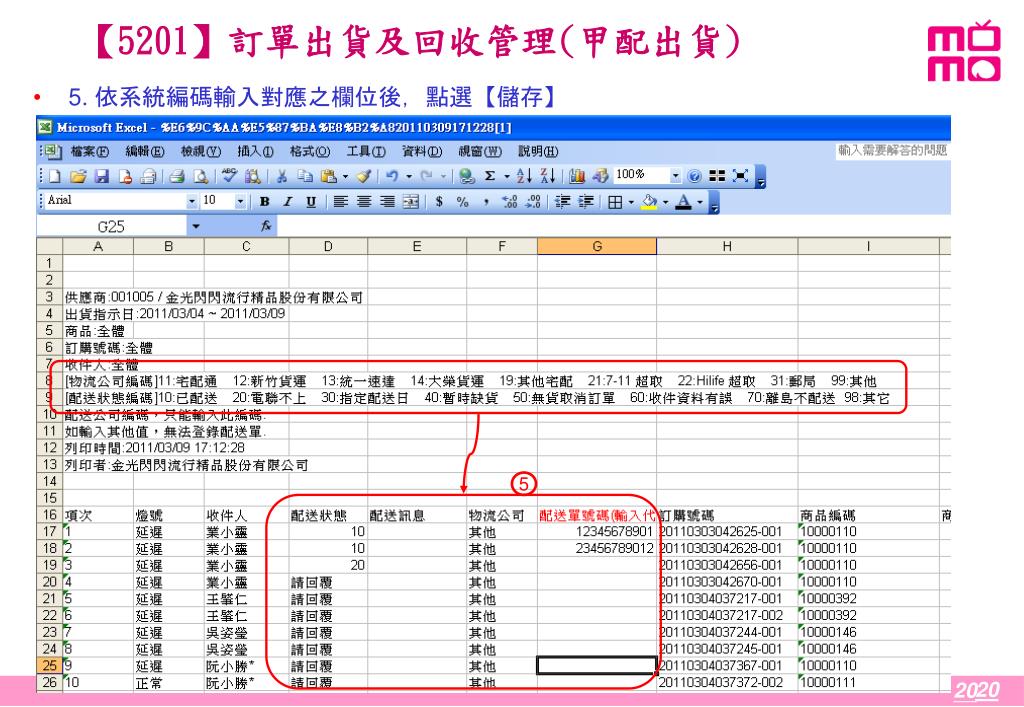Run the ABC spelling check icon

(x=229, y=176)
